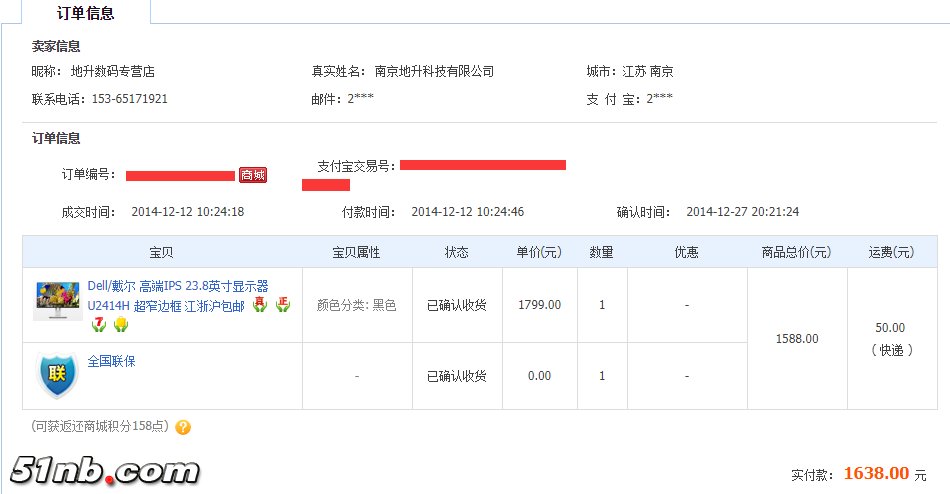
Task: Click the 真 authentic guarantee icon
Action: pyautogui.click(x=260, y=304)
